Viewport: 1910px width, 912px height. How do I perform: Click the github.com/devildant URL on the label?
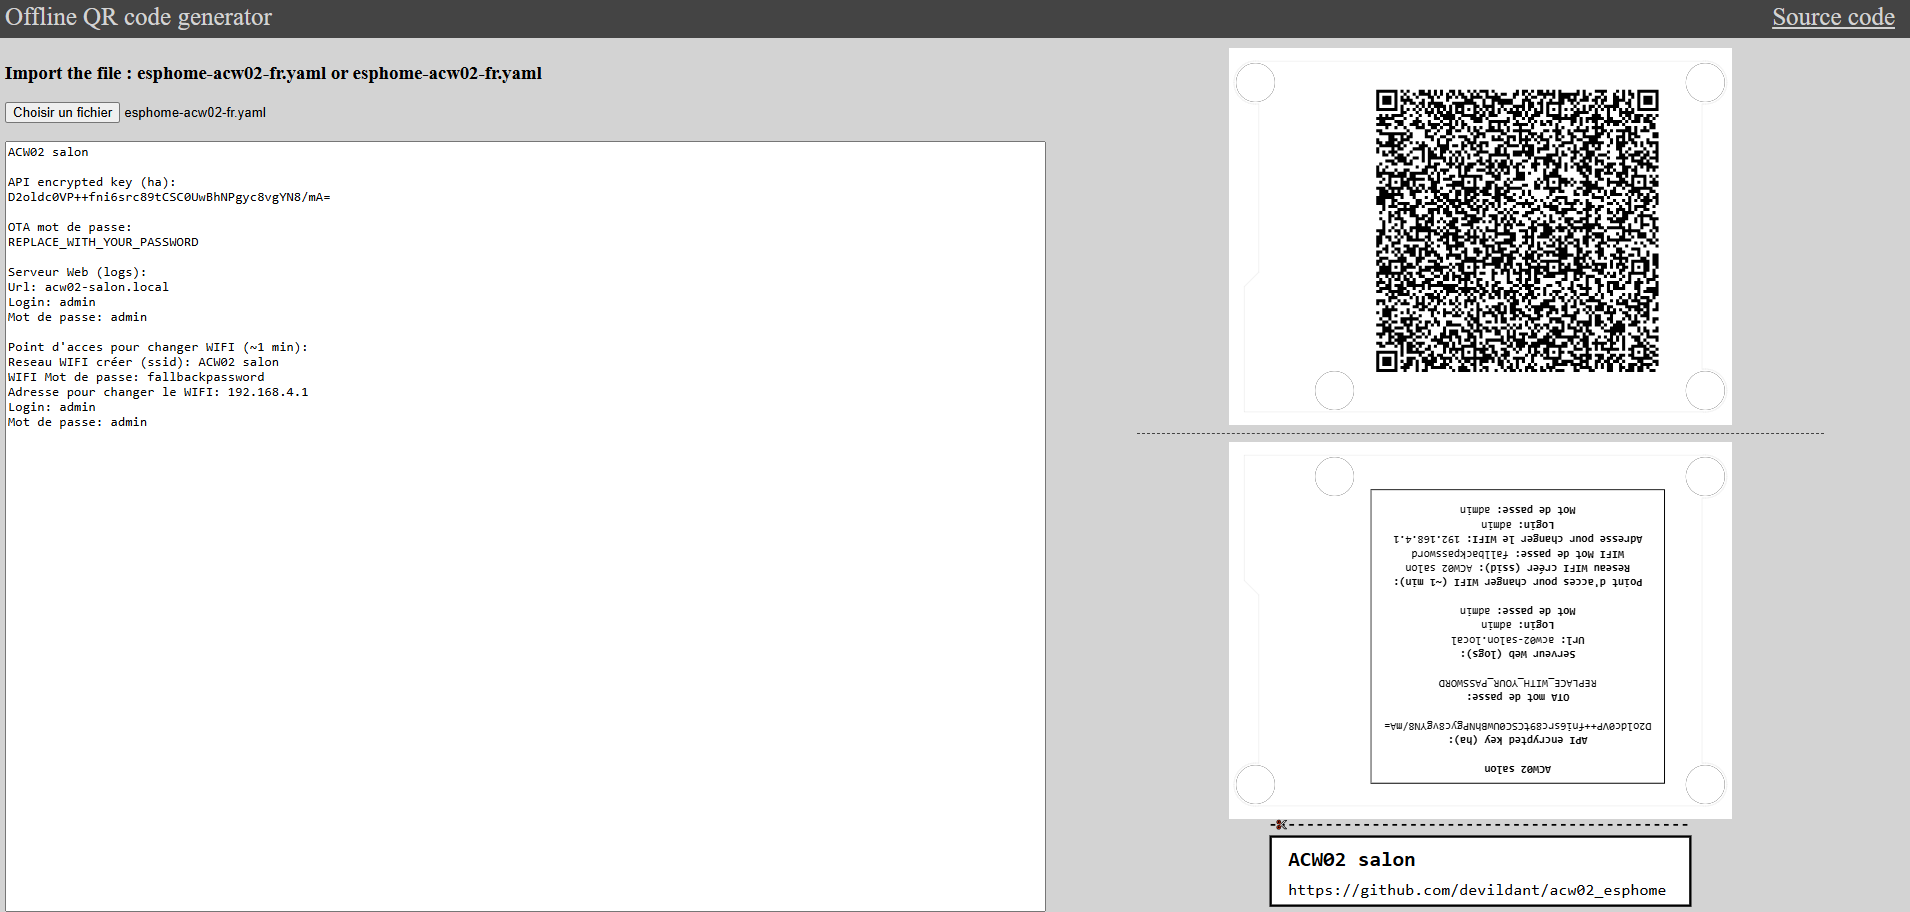(1476, 890)
